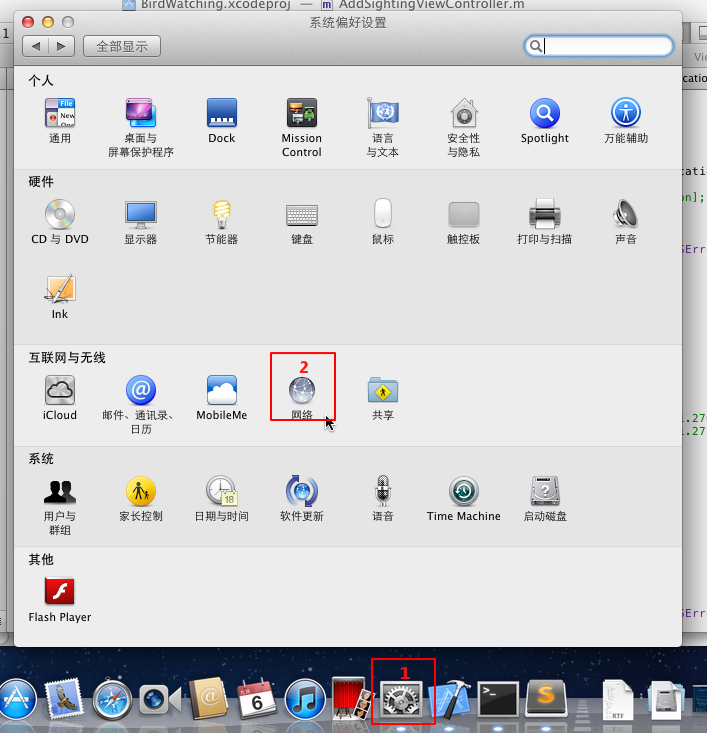The image size is (707, 733).
Task: Open FaceTime from the Dock
Action: pos(160,700)
